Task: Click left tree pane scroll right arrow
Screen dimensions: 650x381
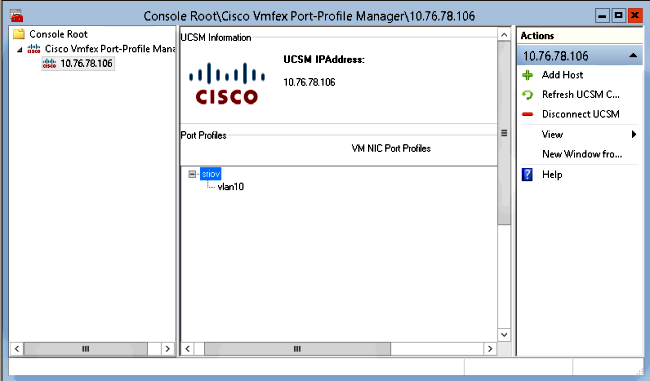Action: (167, 349)
